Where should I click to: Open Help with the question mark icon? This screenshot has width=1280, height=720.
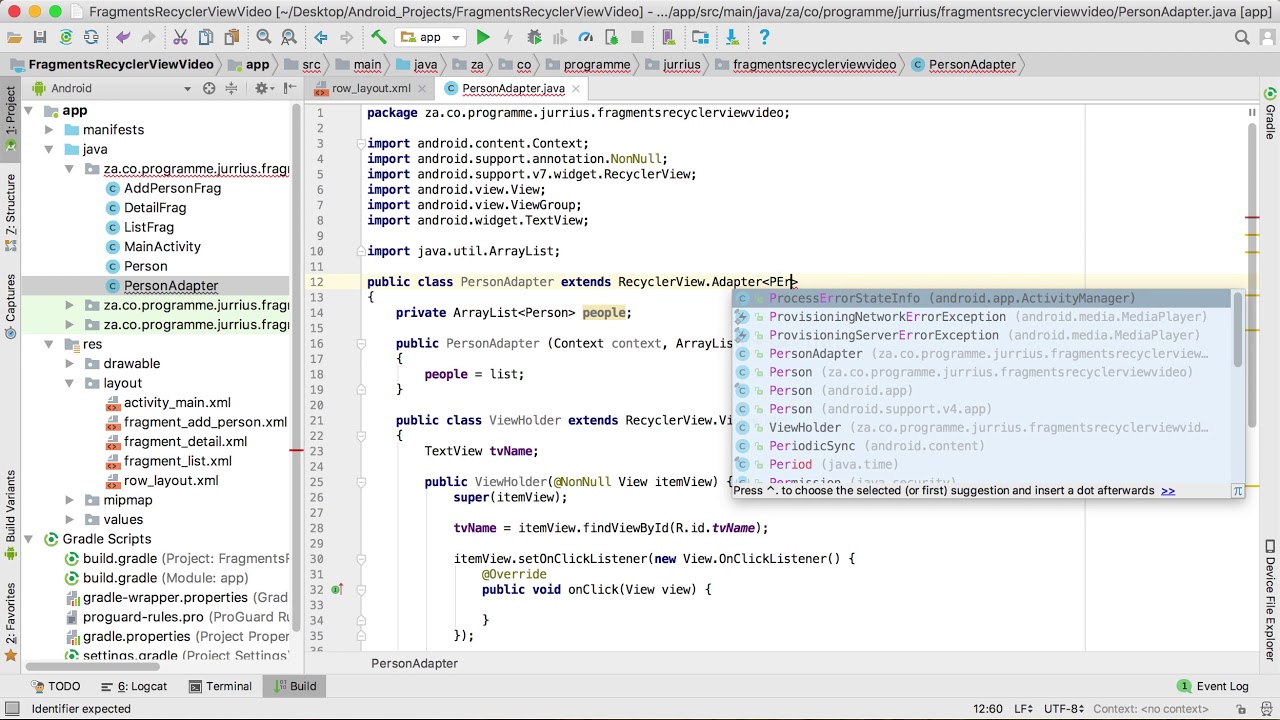tap(764, 37)
